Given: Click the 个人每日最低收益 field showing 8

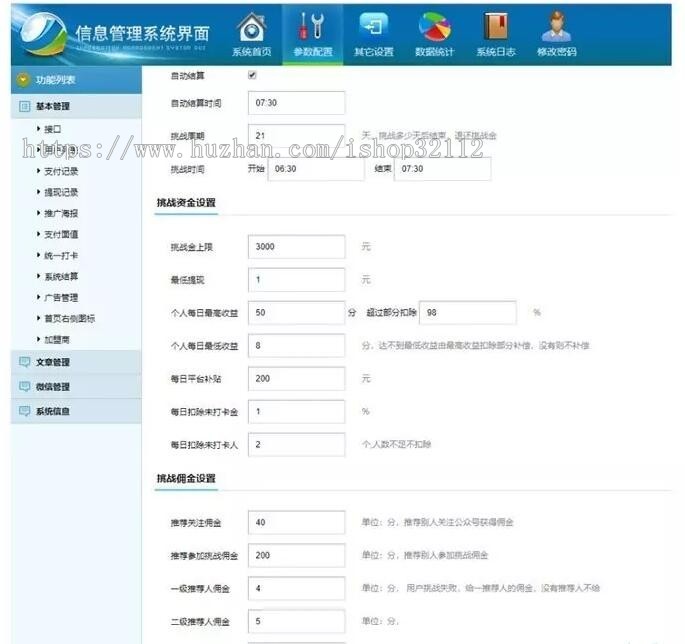Looking at the screenshot, I should [x=296, y=346].
